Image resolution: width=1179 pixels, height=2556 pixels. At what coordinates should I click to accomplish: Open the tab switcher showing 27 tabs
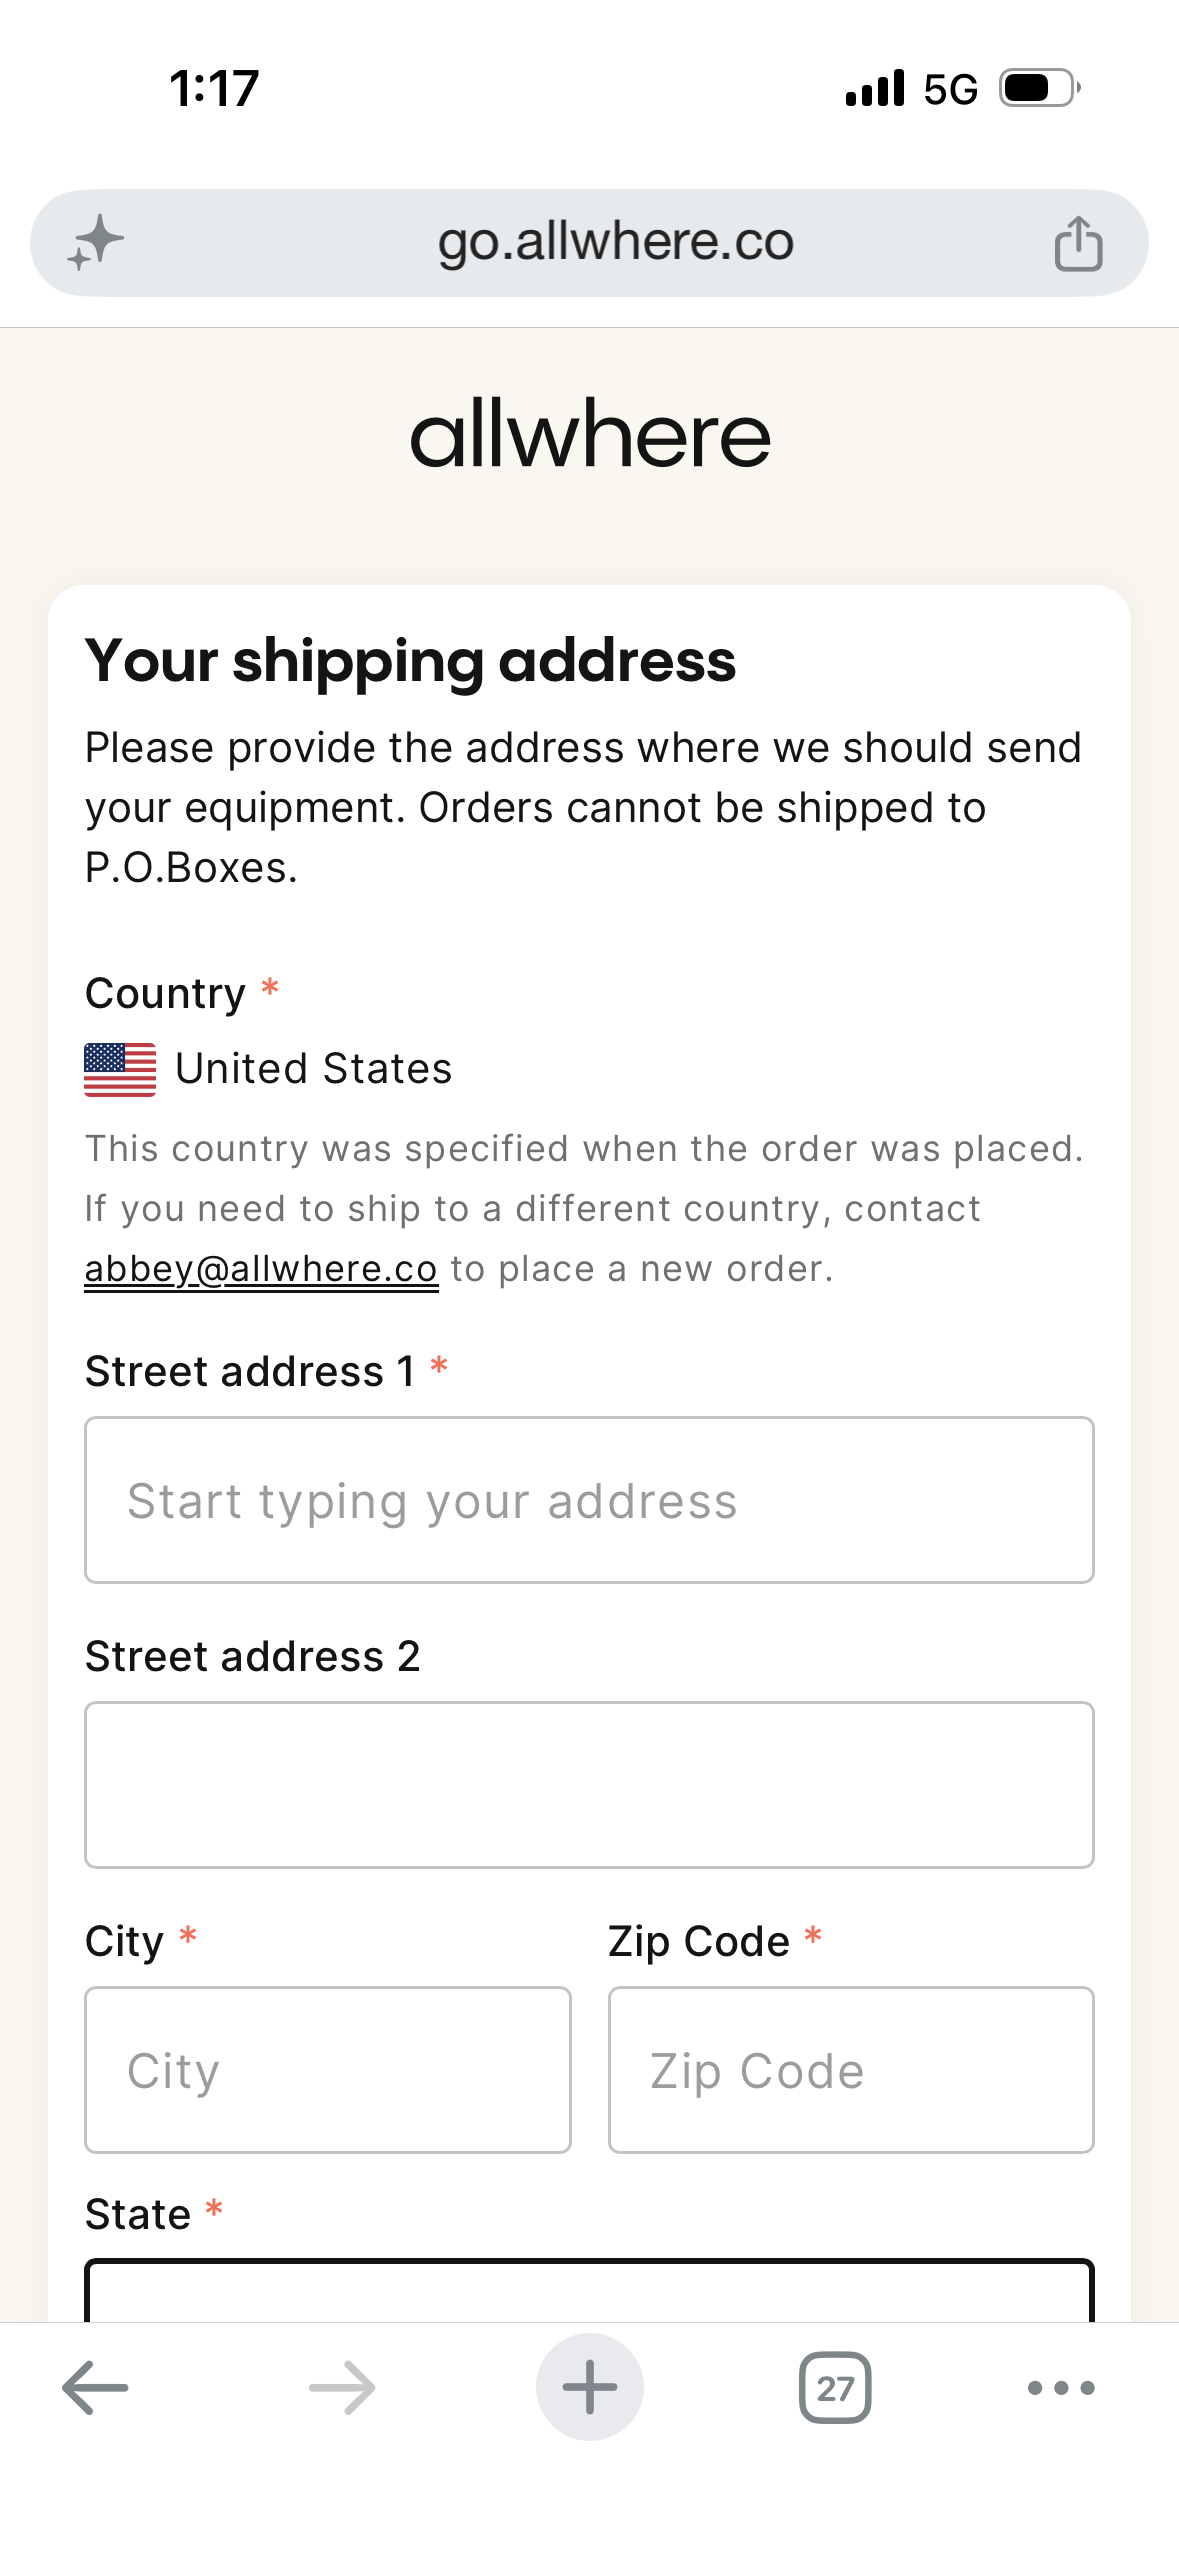click(835, 2387)
